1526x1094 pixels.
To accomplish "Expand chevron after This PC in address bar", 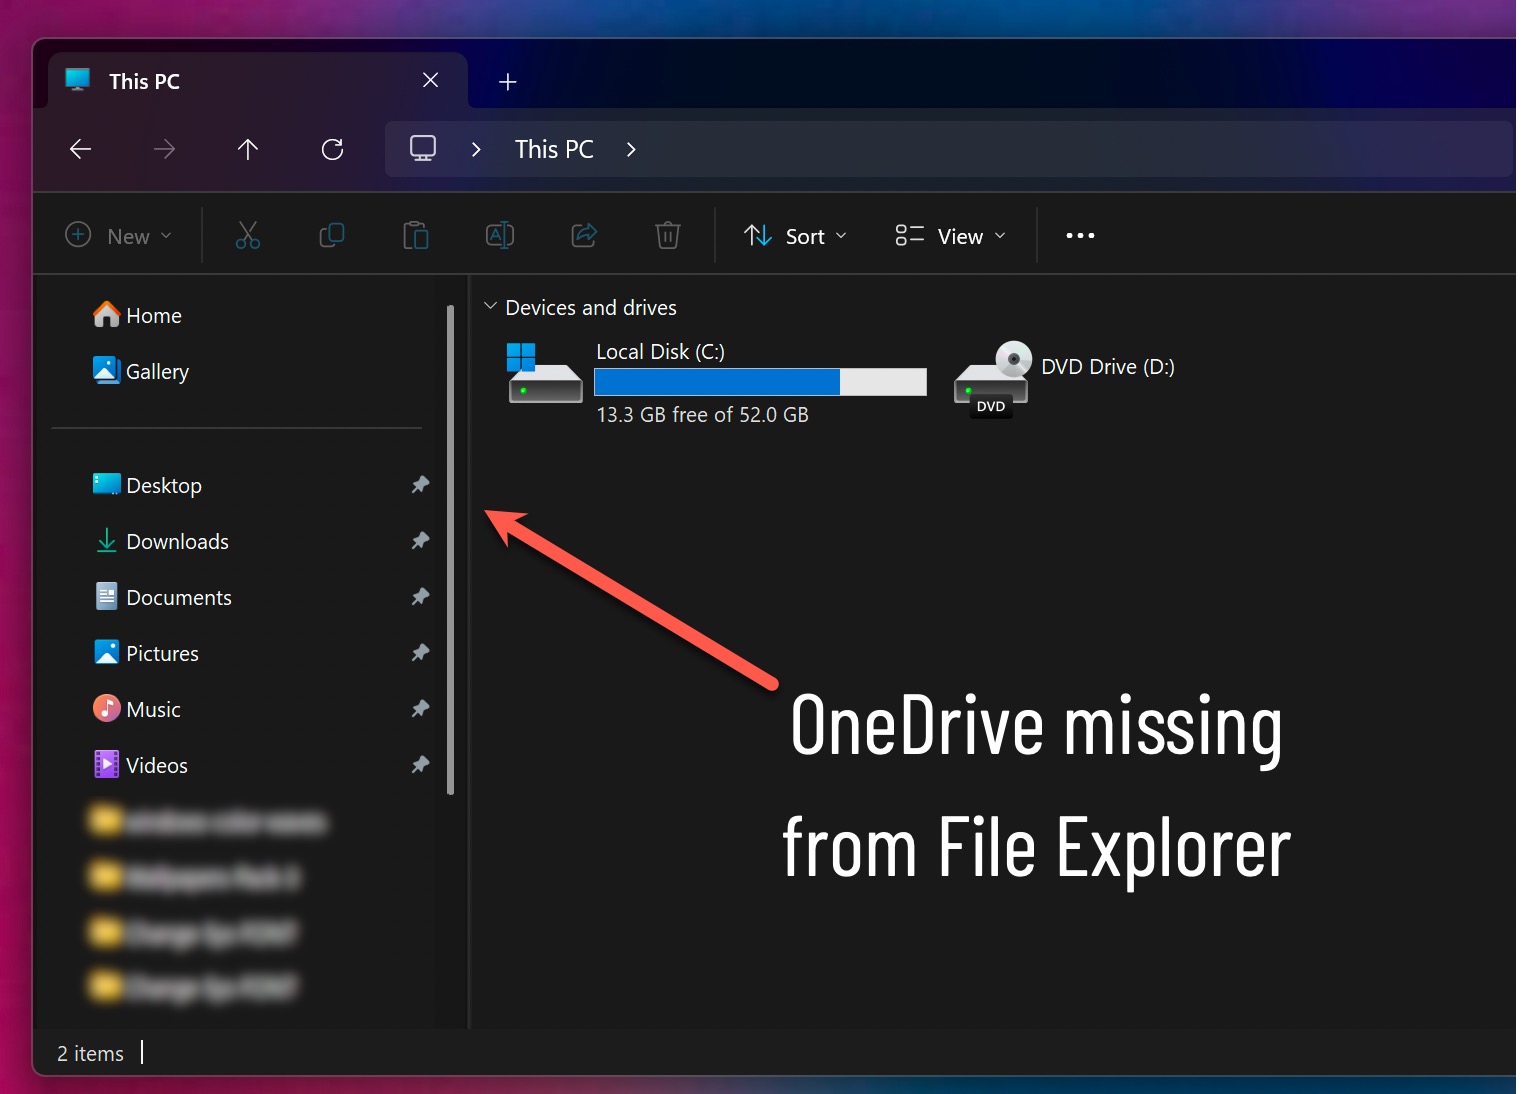I will (x=631, y=150).
